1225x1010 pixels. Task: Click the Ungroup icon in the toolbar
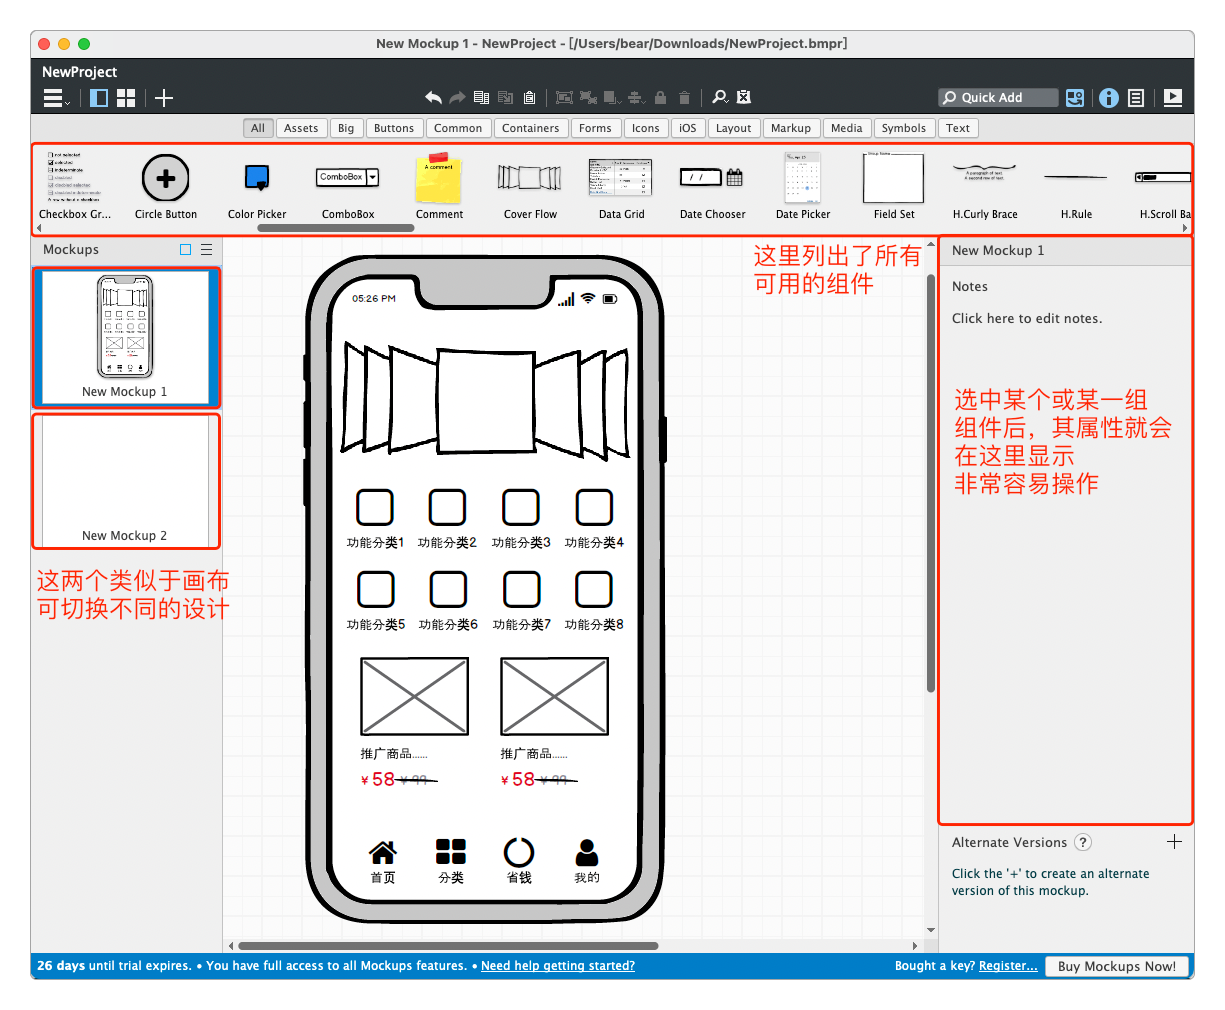(588, 97)
